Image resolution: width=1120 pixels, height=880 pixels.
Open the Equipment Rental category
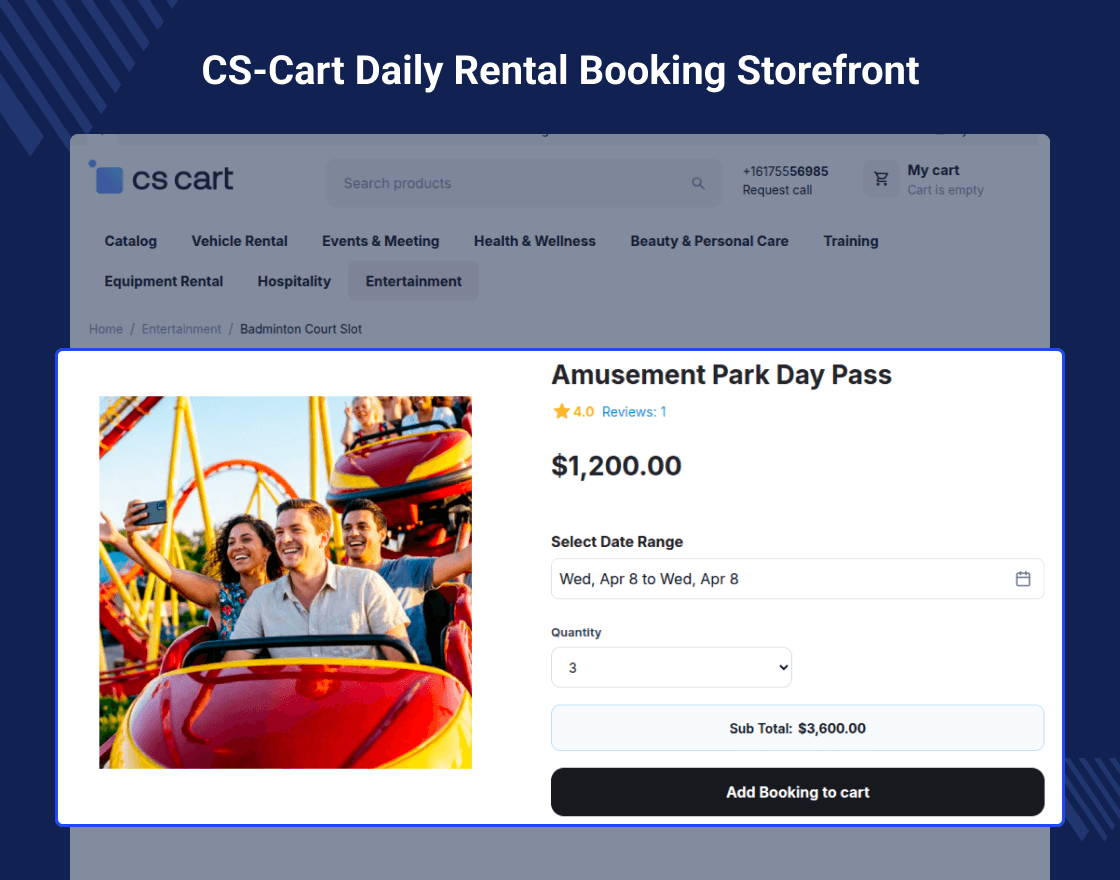pyautogui.click(x=163, y=281)
